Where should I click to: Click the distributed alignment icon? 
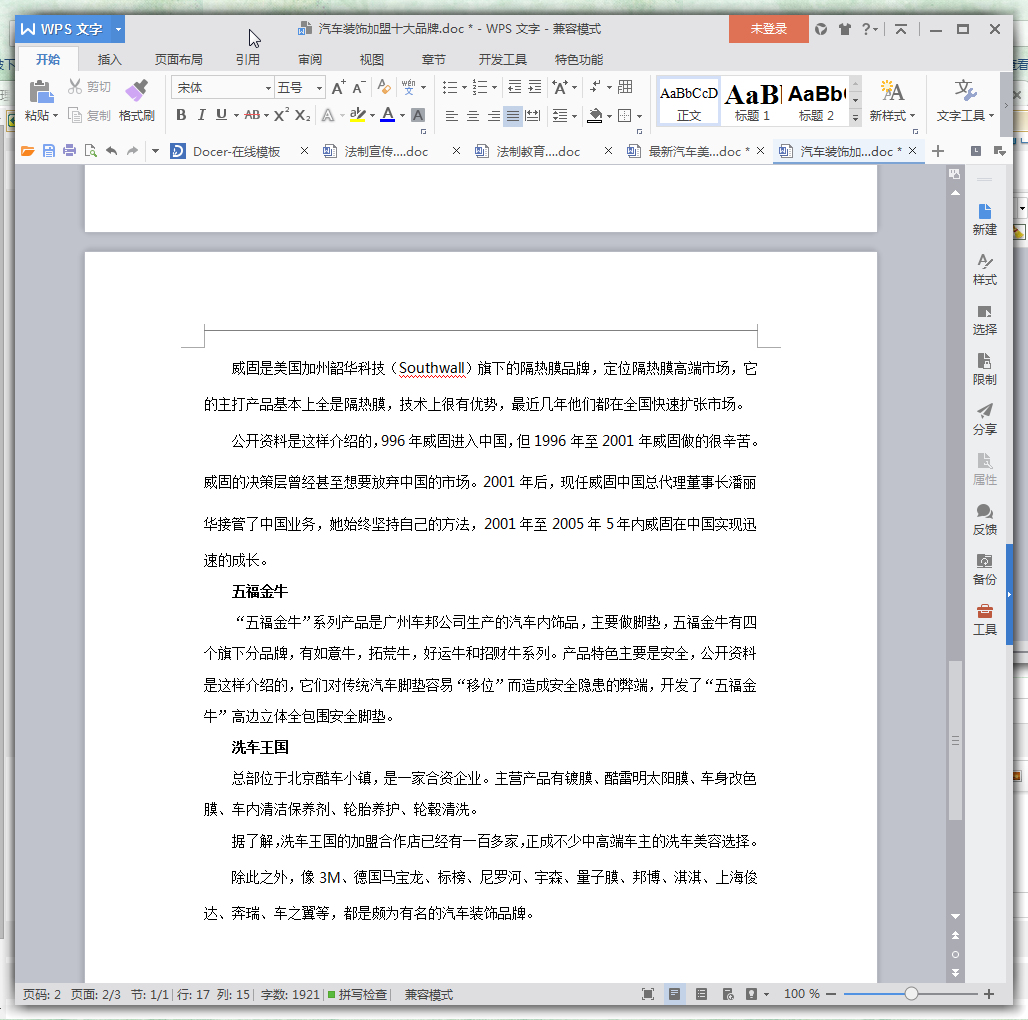coord(533,116)
